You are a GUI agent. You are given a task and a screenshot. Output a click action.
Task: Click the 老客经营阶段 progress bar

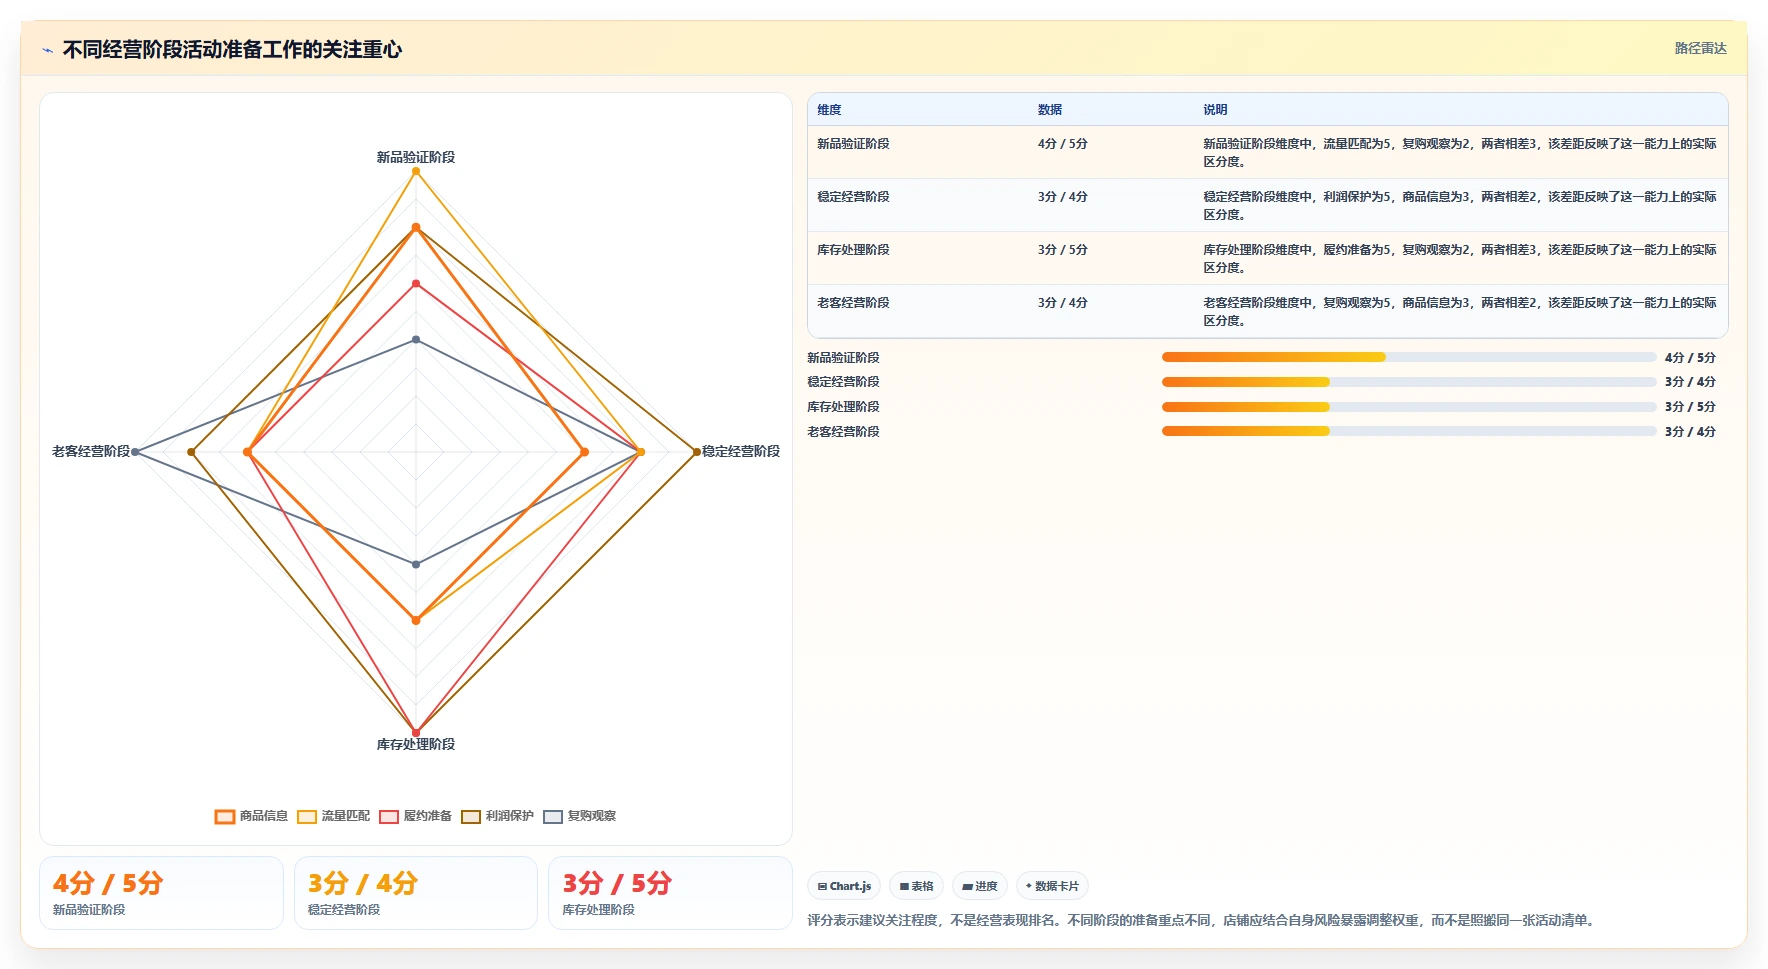click(x=1408, y=432)
